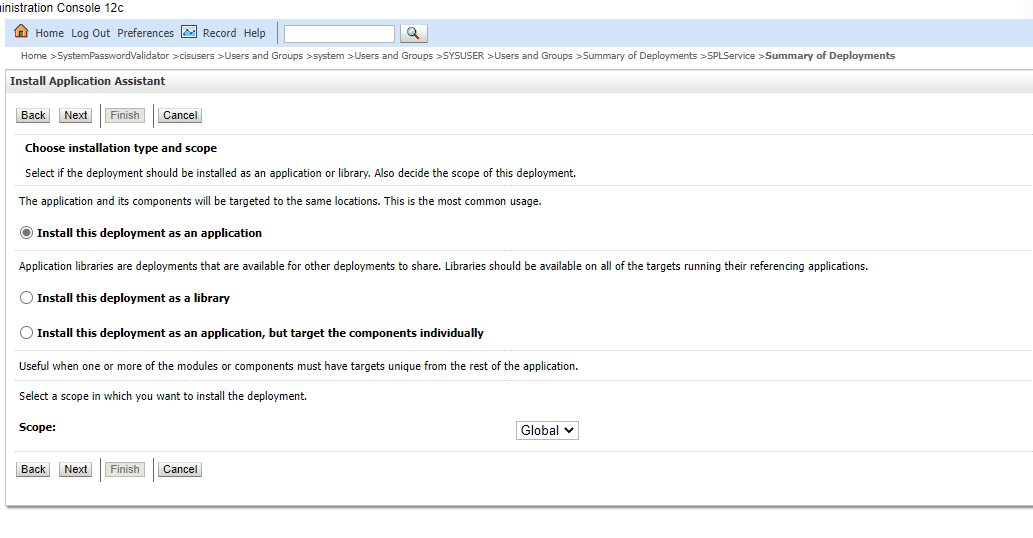Screen dimensions: 1033x538
Task: Open Users and Groups link after SYSUSER
Action: pyautogui.click(x=534, y=56)
